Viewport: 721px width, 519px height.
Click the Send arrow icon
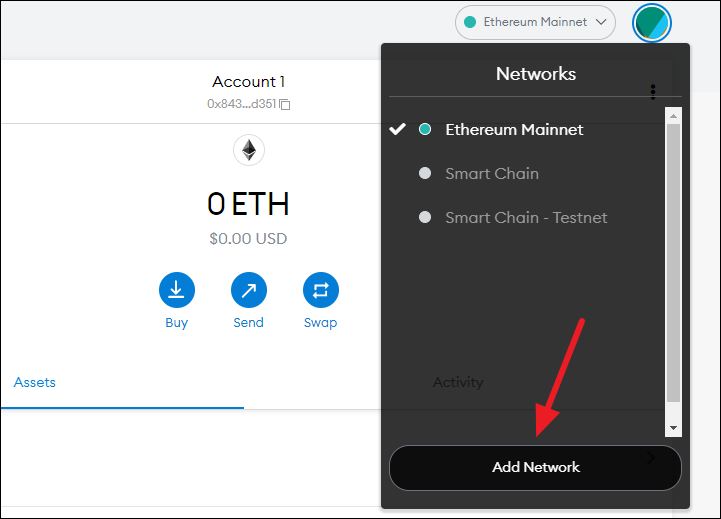click(x=249, y=290)
